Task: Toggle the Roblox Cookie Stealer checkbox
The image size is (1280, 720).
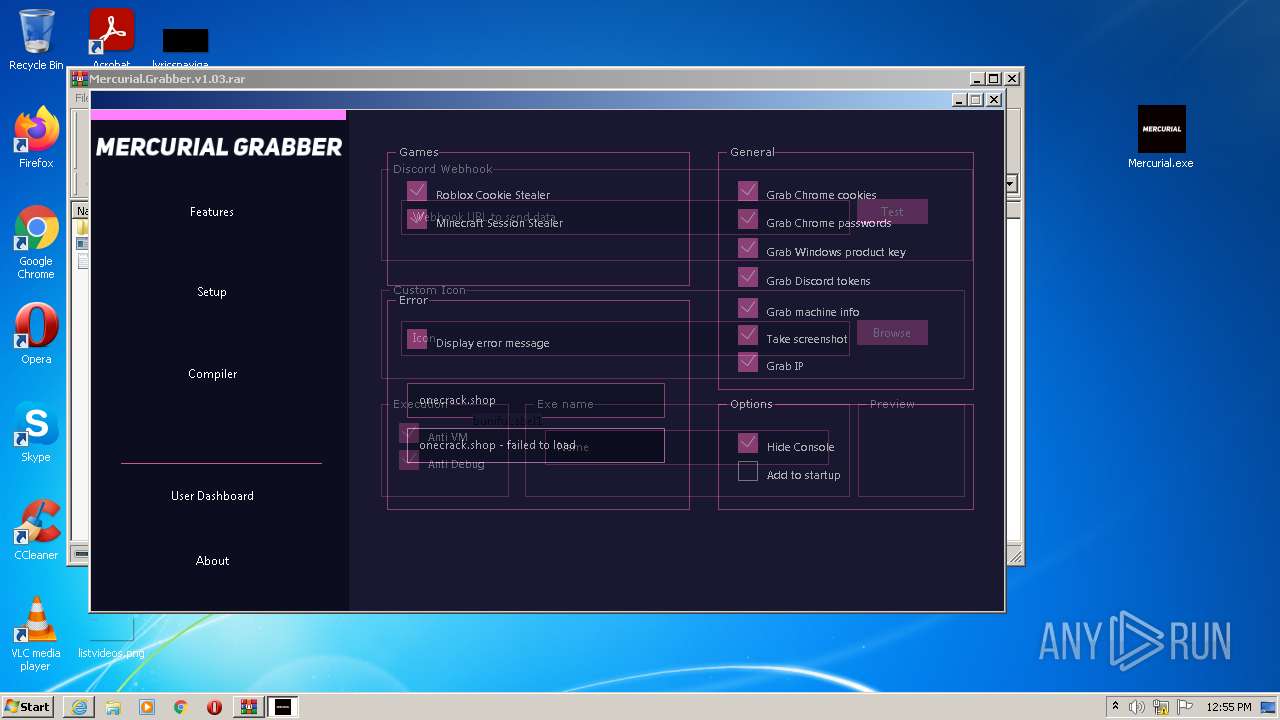Action: (417, 191)
